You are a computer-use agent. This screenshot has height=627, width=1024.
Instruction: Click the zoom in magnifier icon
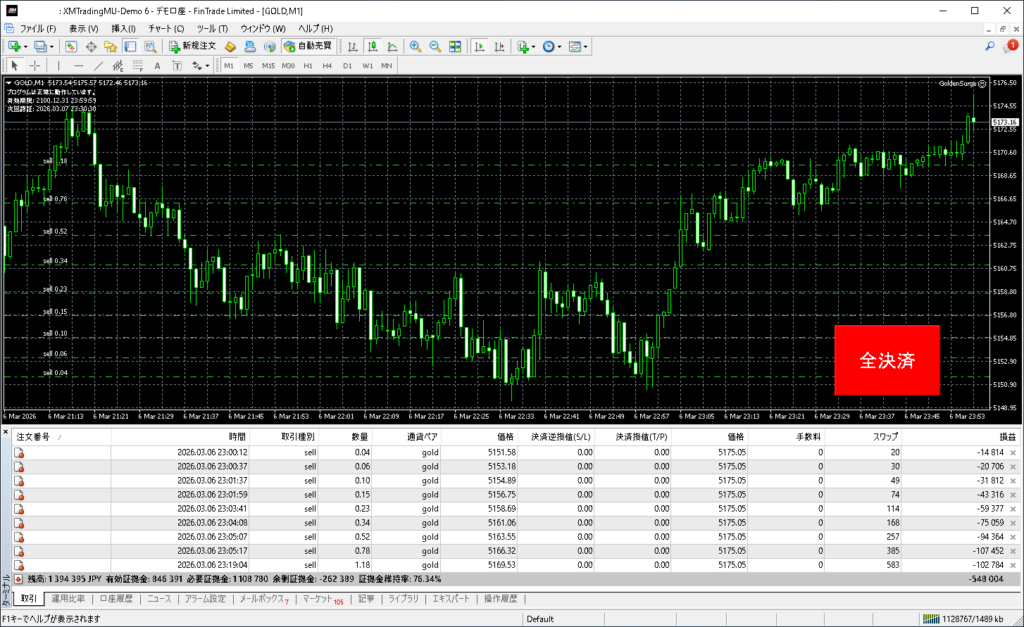click(415, 47)
